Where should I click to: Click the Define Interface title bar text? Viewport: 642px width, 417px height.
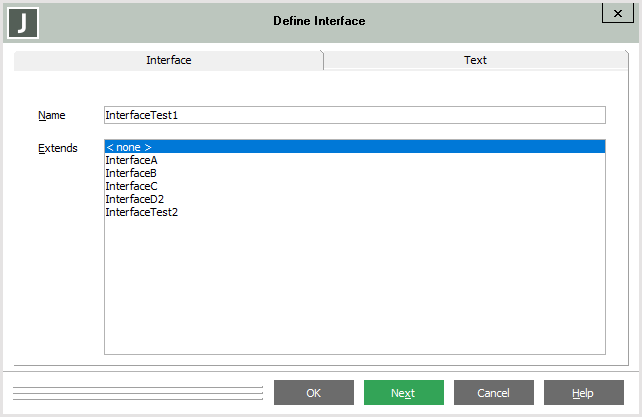click(320, 21)
